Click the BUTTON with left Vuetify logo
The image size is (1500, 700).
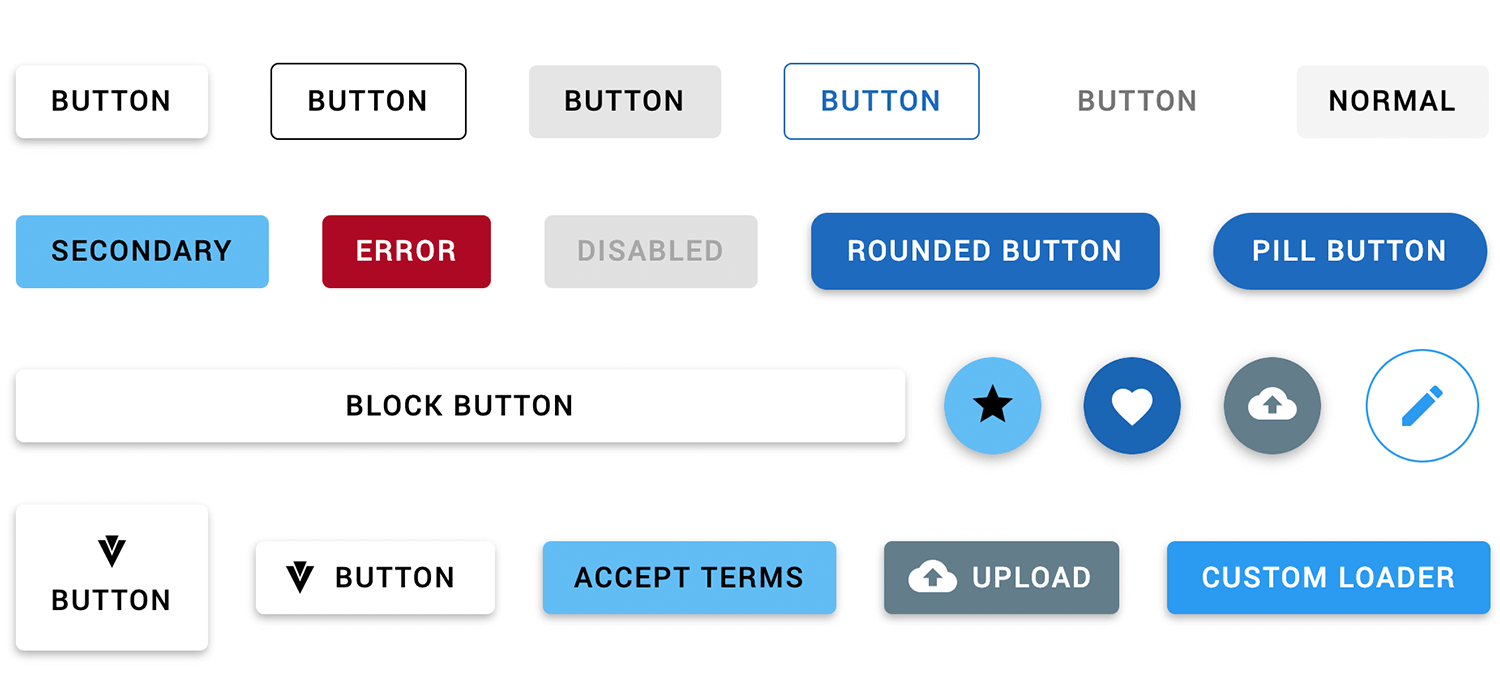(375, 577)
